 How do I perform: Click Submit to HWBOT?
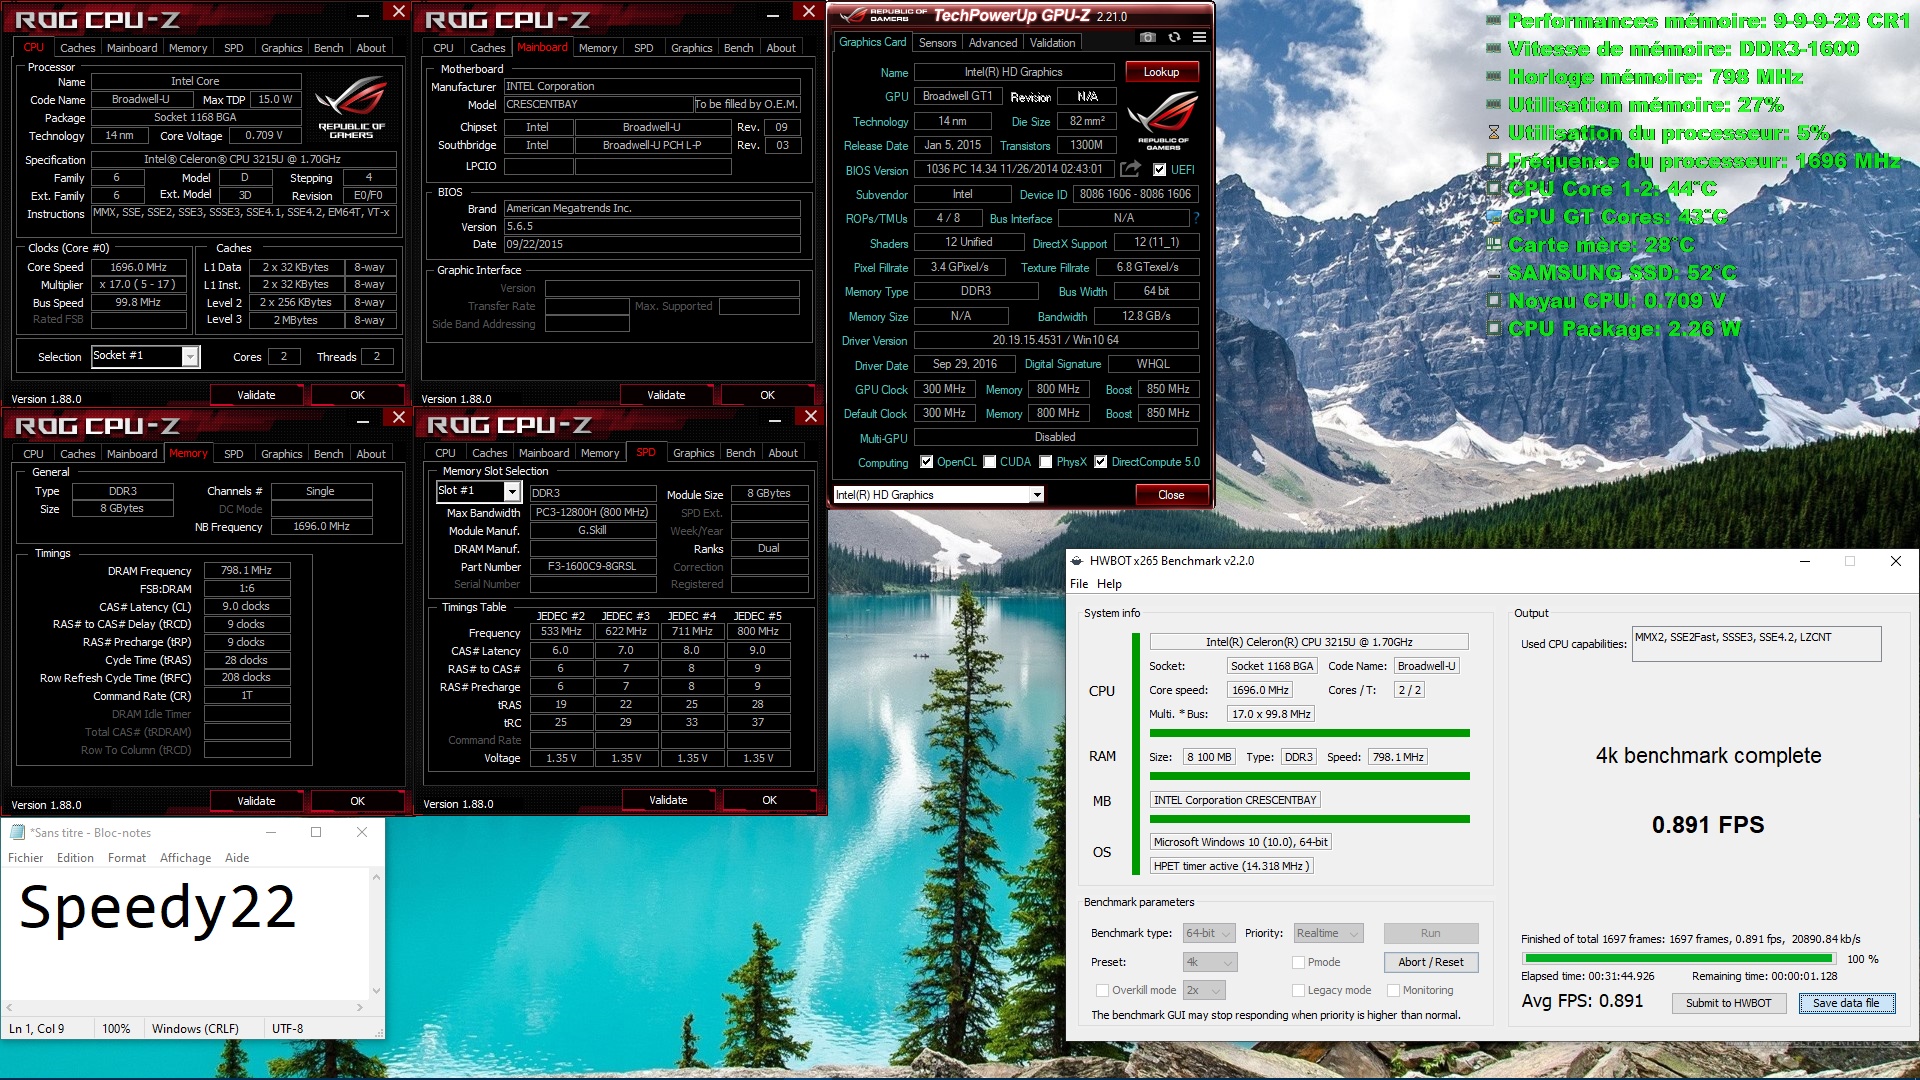(x=1728, y=1003)
